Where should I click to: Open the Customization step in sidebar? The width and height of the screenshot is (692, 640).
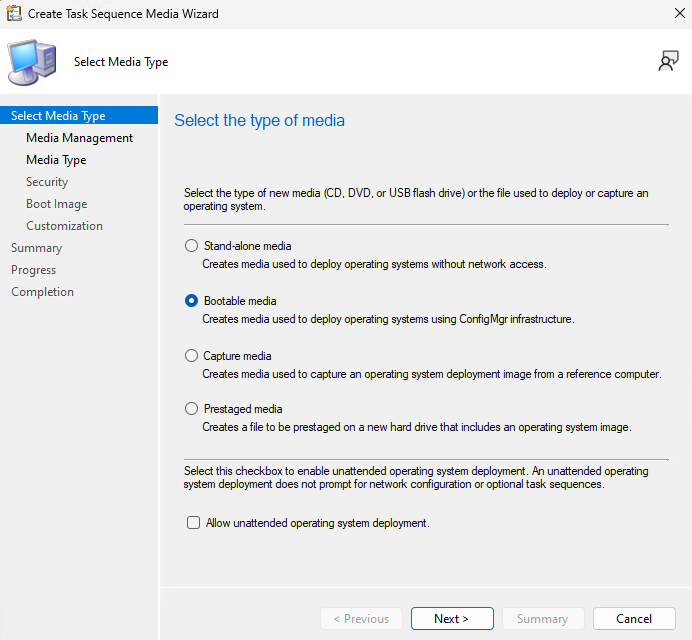[x=64, y=226]
